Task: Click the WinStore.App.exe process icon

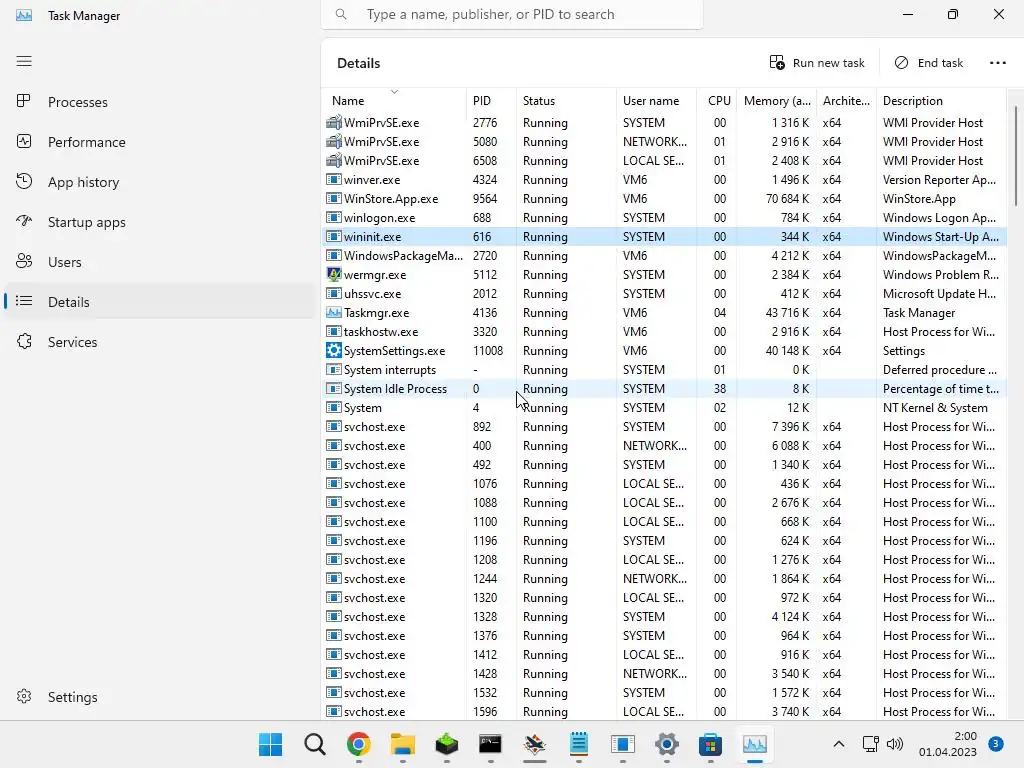Action: [x=334, y=199]
